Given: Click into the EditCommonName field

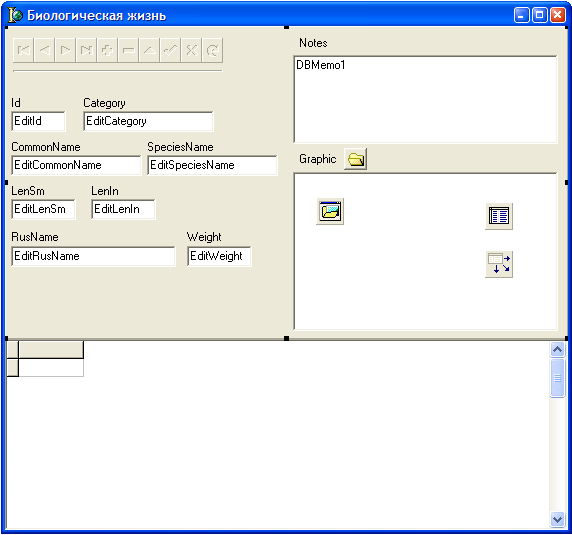Looking at the screenshot, I should (76, 166).
